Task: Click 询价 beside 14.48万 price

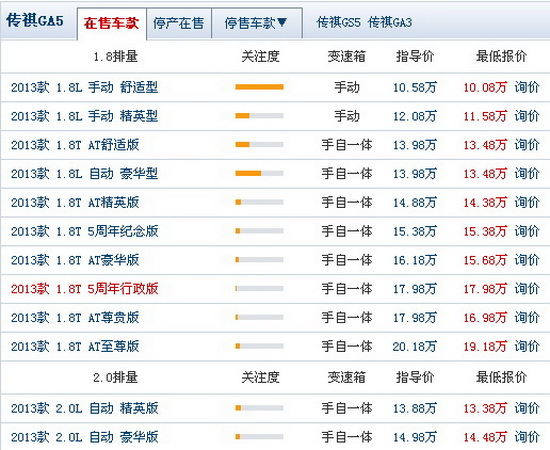Action: click(x=527, y=437)
